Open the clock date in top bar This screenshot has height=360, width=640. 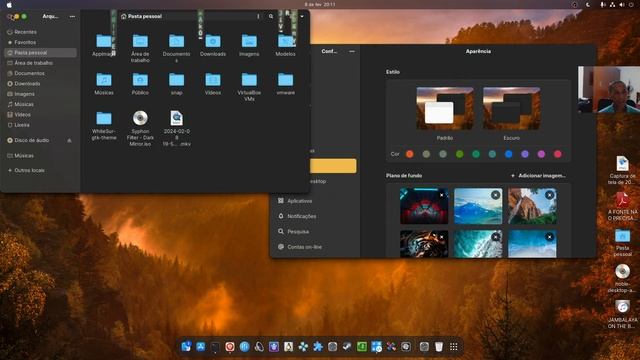(x=320, y=4)
